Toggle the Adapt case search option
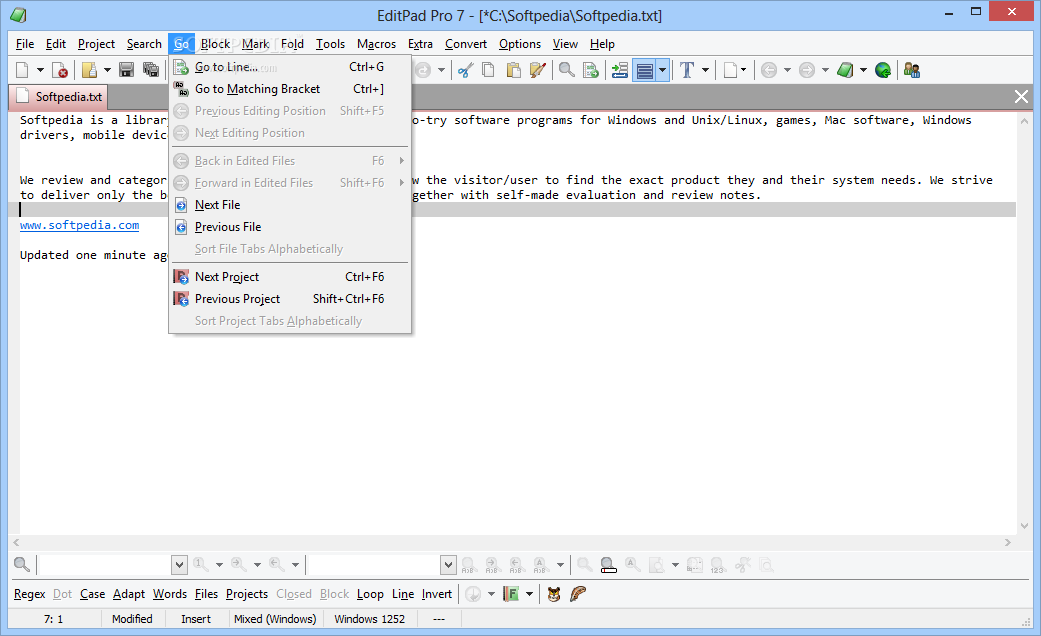 coord(129,594)
